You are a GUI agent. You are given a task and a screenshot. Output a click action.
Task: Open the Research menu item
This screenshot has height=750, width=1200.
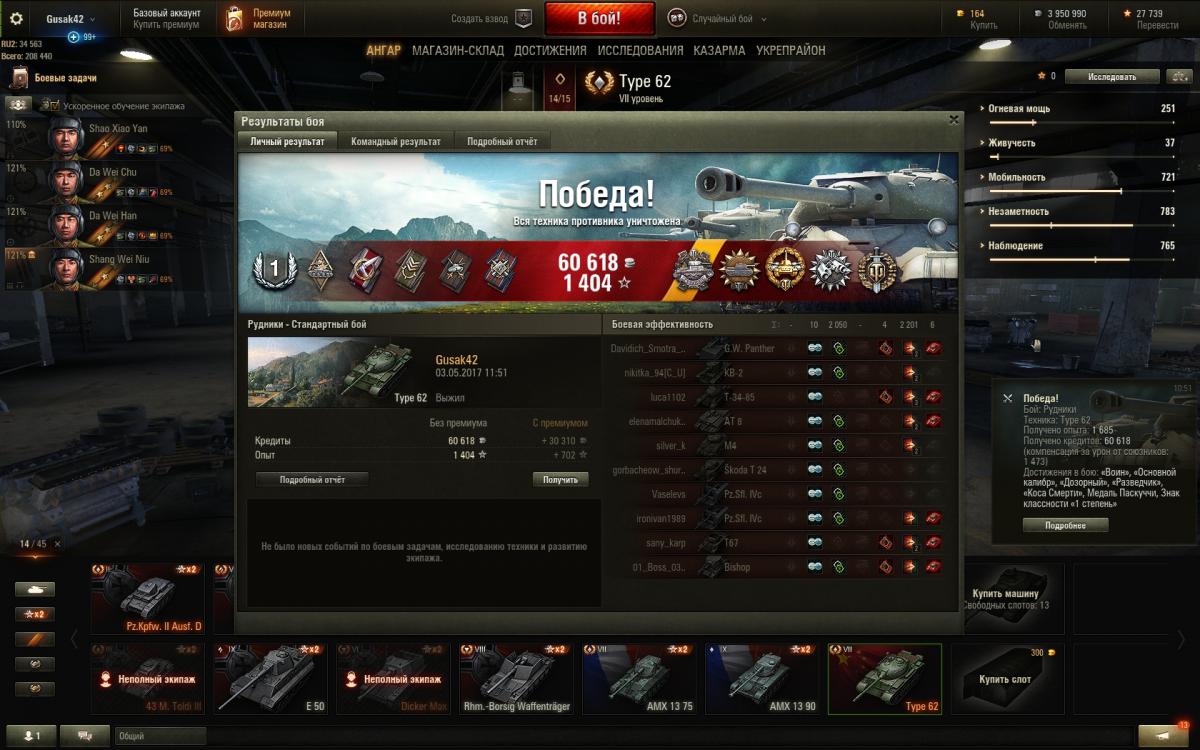click(641, 50)
